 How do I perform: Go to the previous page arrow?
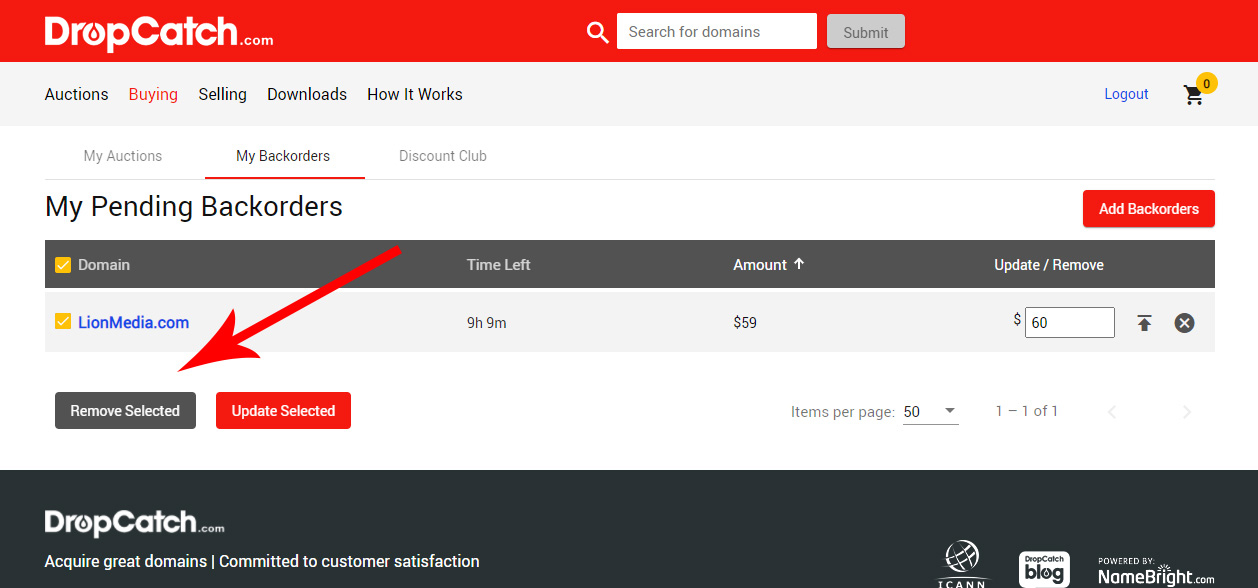pyautogui.click(x=1112, y=412)
